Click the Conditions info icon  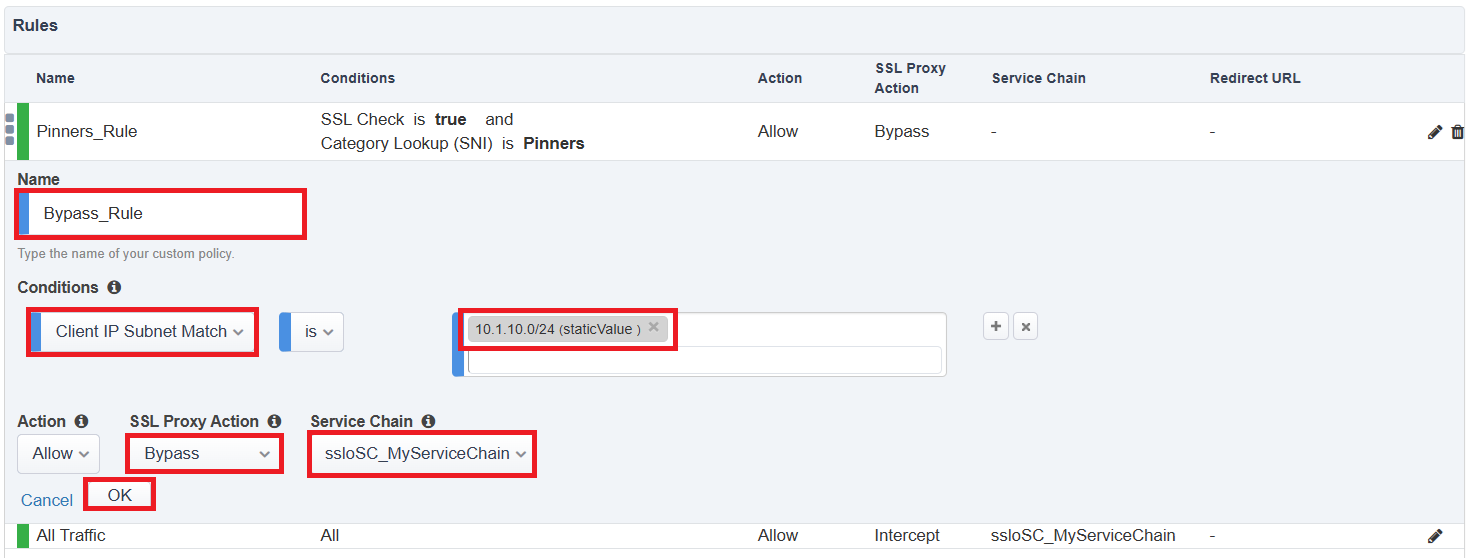point(114,287)
